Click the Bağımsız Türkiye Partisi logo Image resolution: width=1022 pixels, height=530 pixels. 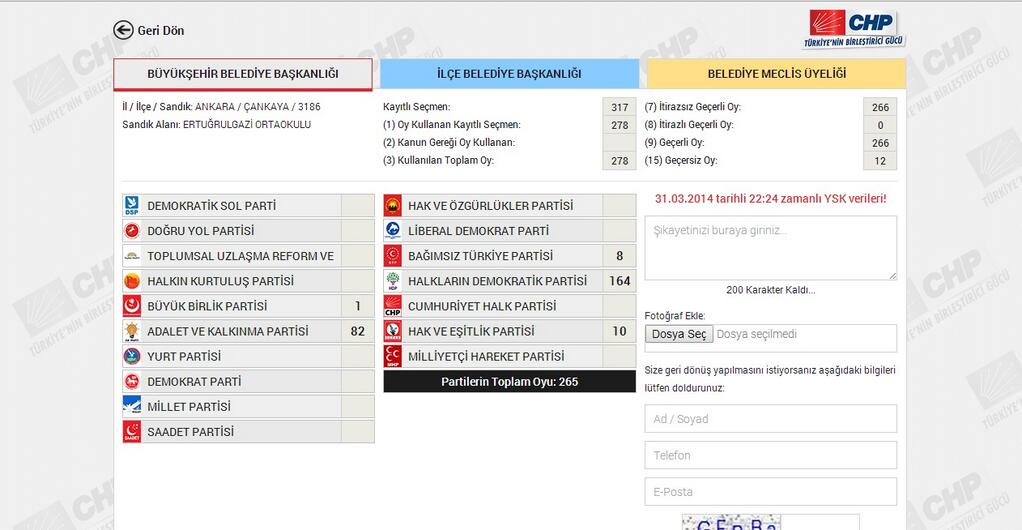(392, 256)
